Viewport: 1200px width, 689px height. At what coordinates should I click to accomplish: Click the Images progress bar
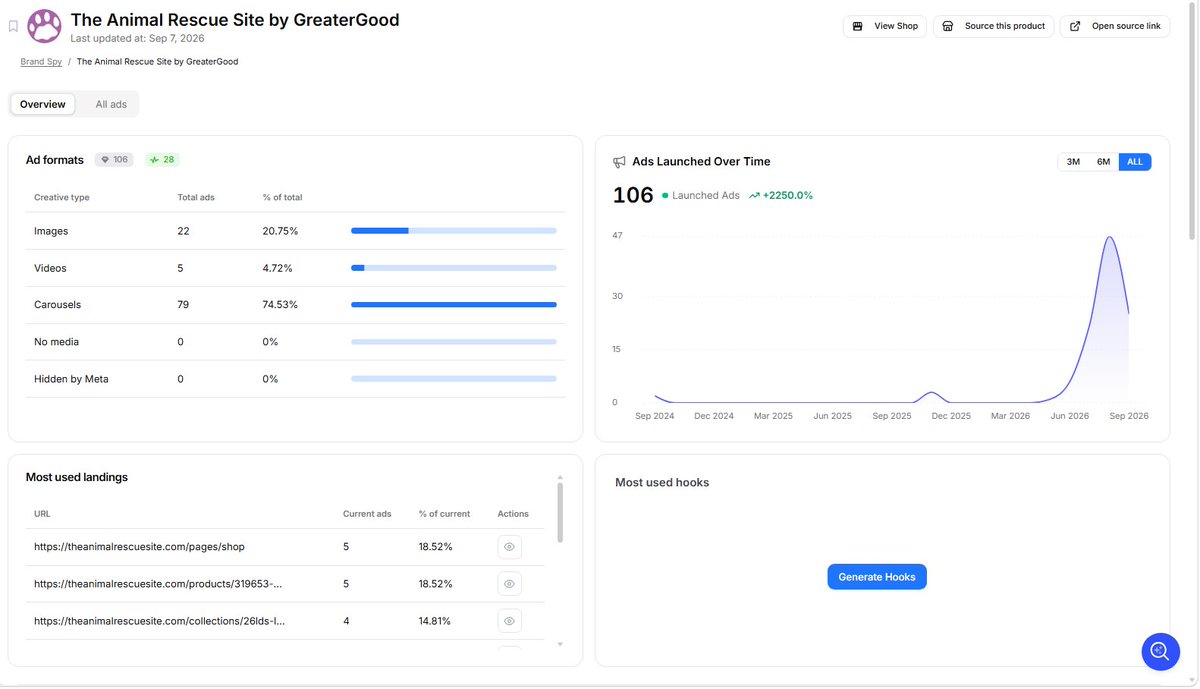454,231
